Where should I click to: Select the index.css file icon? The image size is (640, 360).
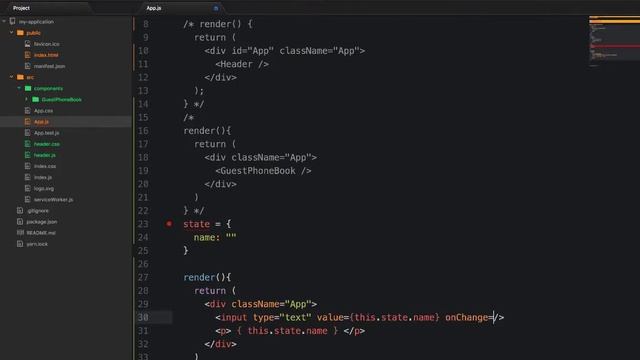point(27,166)
